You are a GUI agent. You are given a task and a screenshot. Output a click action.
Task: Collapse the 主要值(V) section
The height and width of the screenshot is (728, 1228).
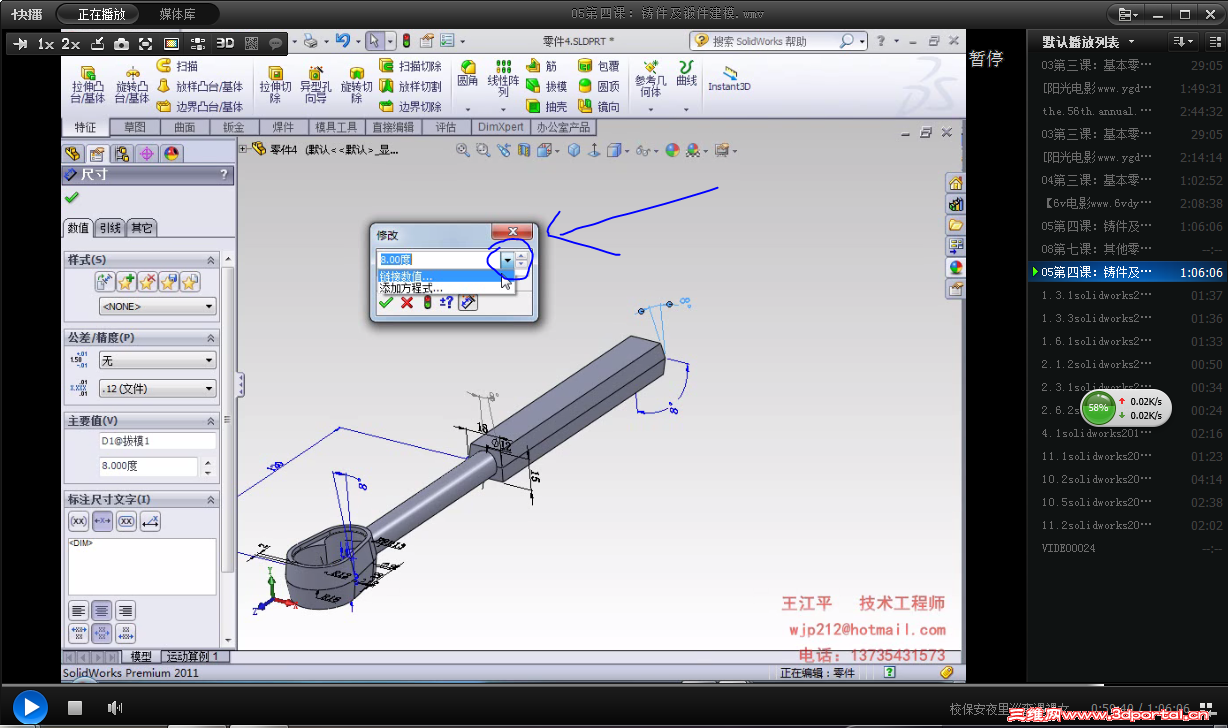(x=211, y=421)
